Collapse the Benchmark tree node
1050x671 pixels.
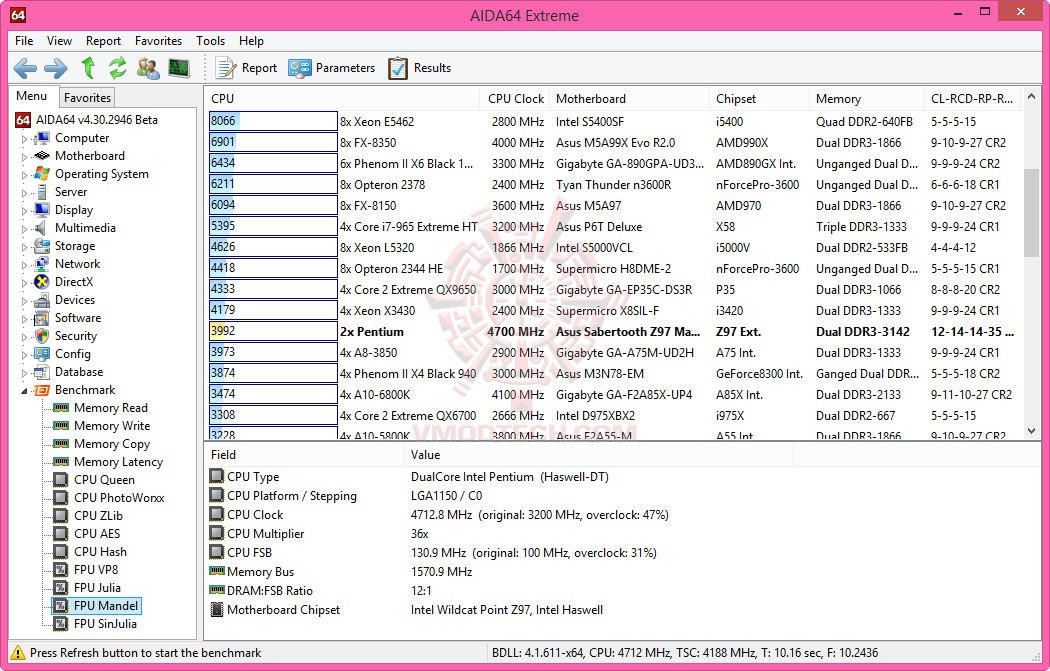25,390
